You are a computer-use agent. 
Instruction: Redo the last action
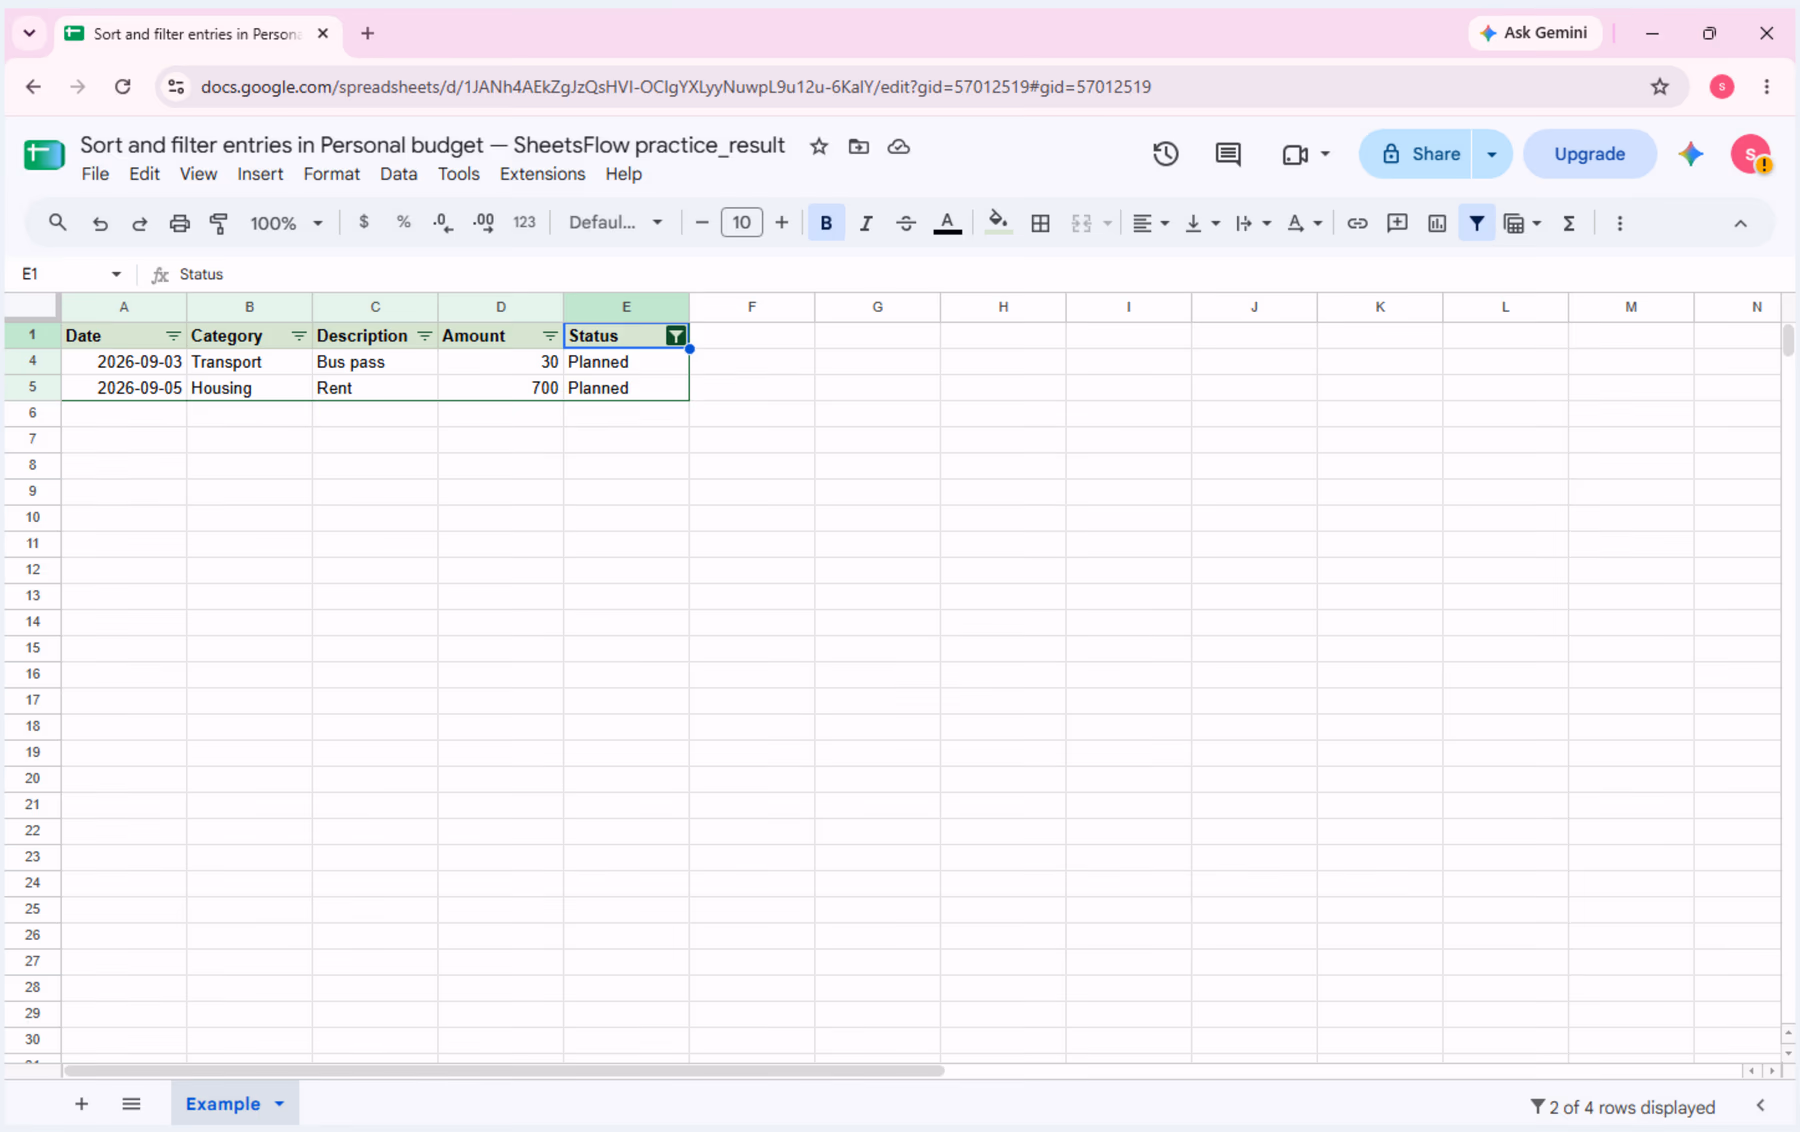(140, 223)
